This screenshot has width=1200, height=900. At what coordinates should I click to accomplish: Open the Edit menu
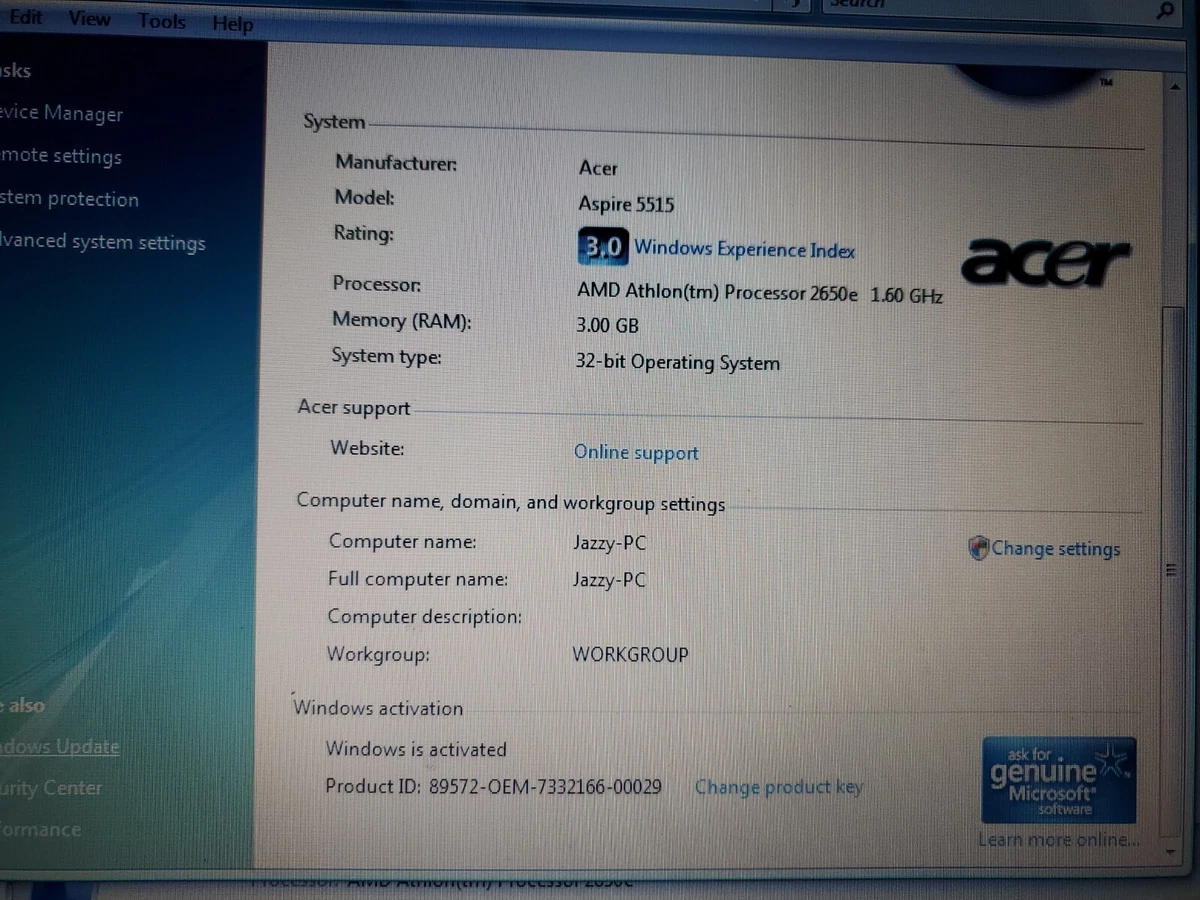24,17
